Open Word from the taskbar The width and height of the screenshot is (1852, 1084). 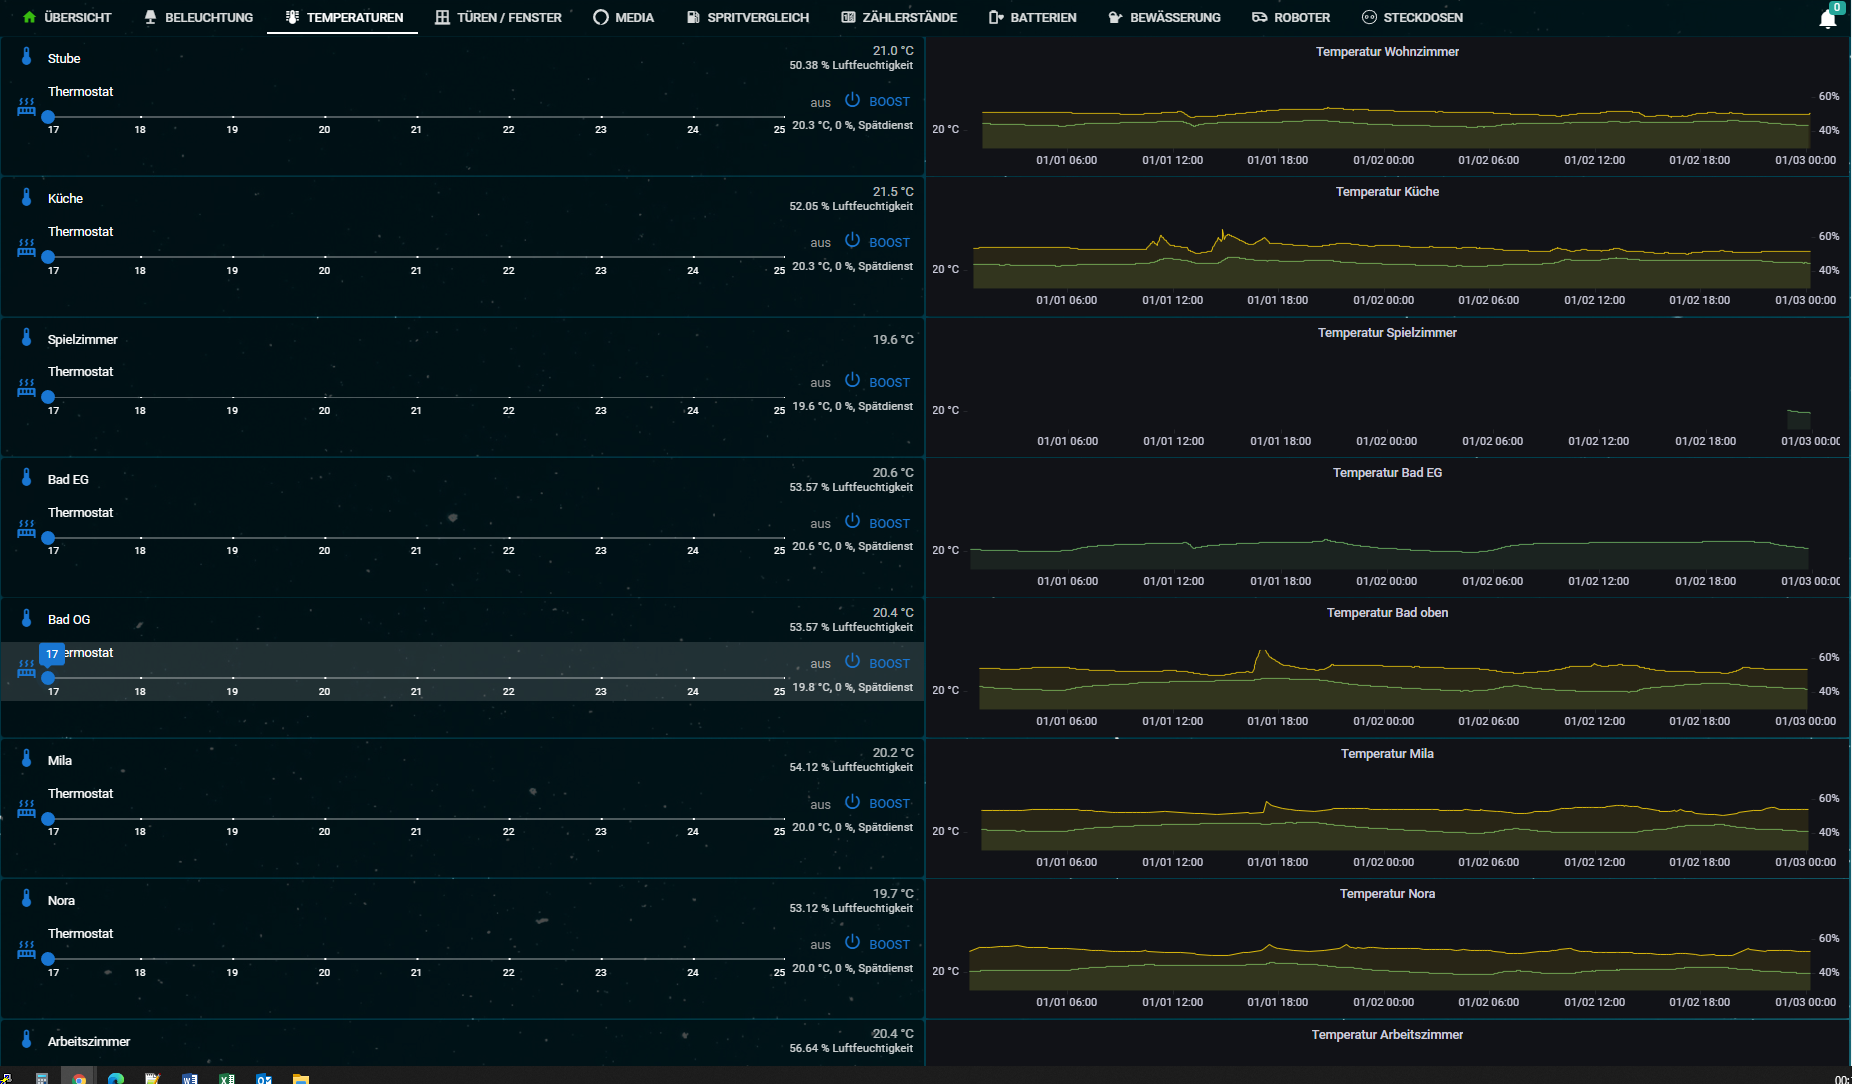click(190, 1078)
